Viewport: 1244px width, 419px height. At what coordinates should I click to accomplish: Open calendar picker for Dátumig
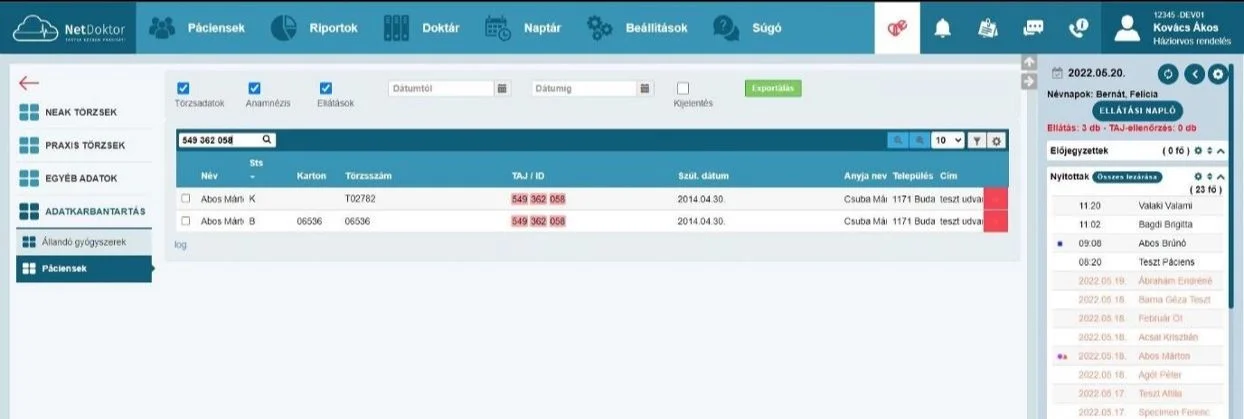click(646, 88)
